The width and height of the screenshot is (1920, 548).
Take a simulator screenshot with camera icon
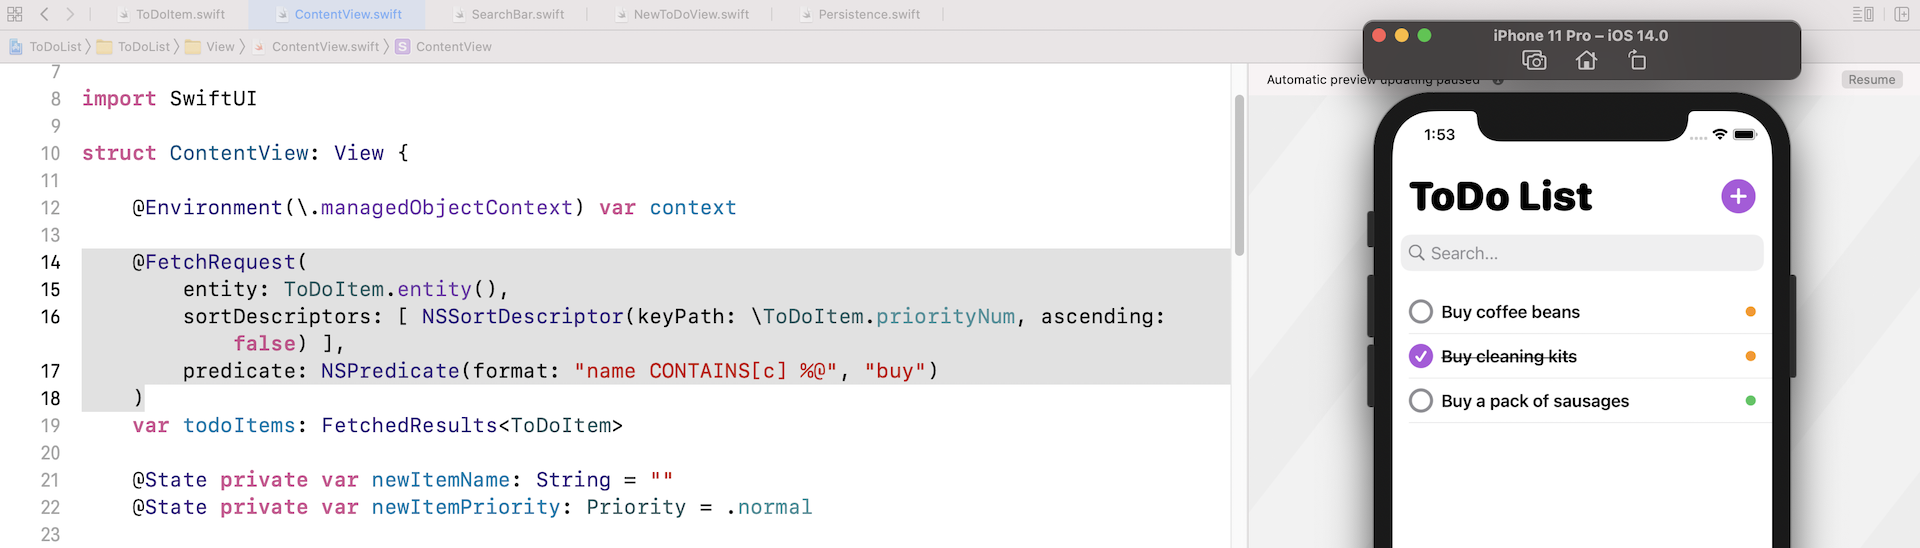tap(1534, 61)
